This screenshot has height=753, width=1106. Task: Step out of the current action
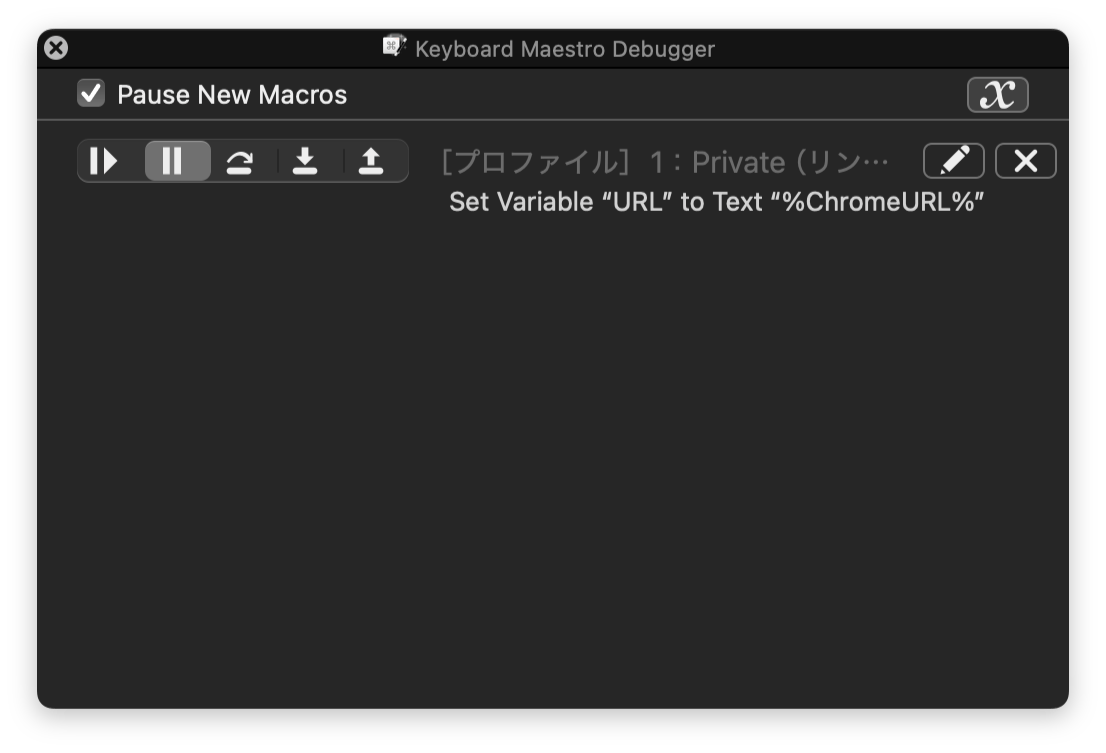tap(371, 161)
